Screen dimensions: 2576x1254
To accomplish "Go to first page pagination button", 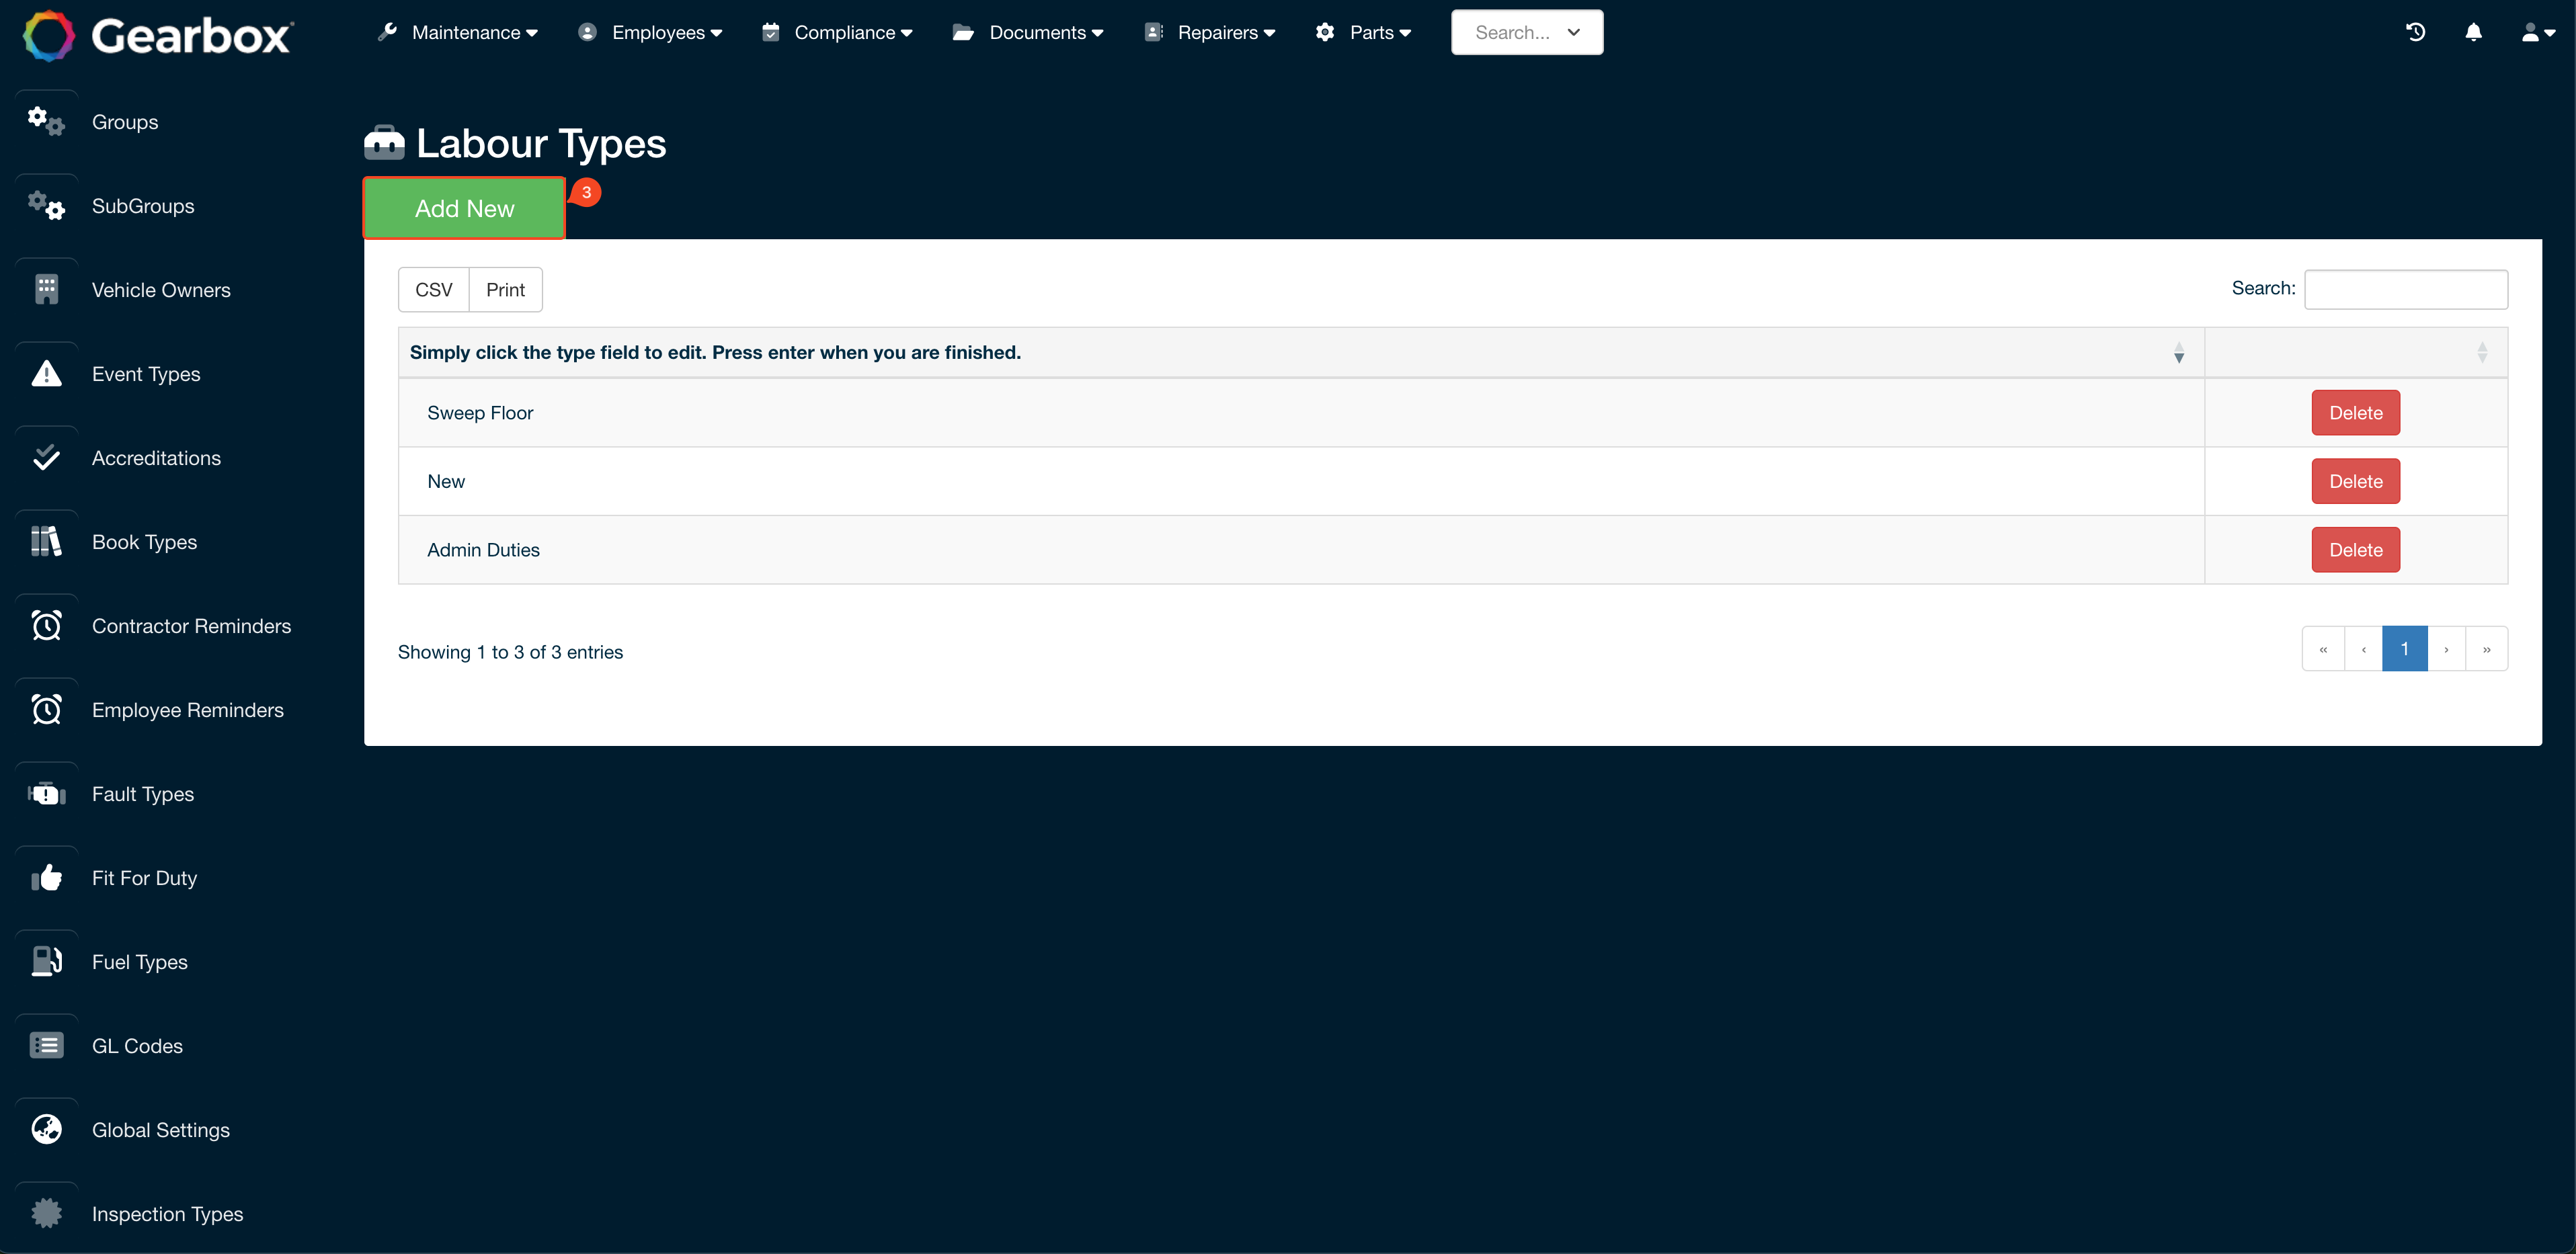I will coord(2323,648).
